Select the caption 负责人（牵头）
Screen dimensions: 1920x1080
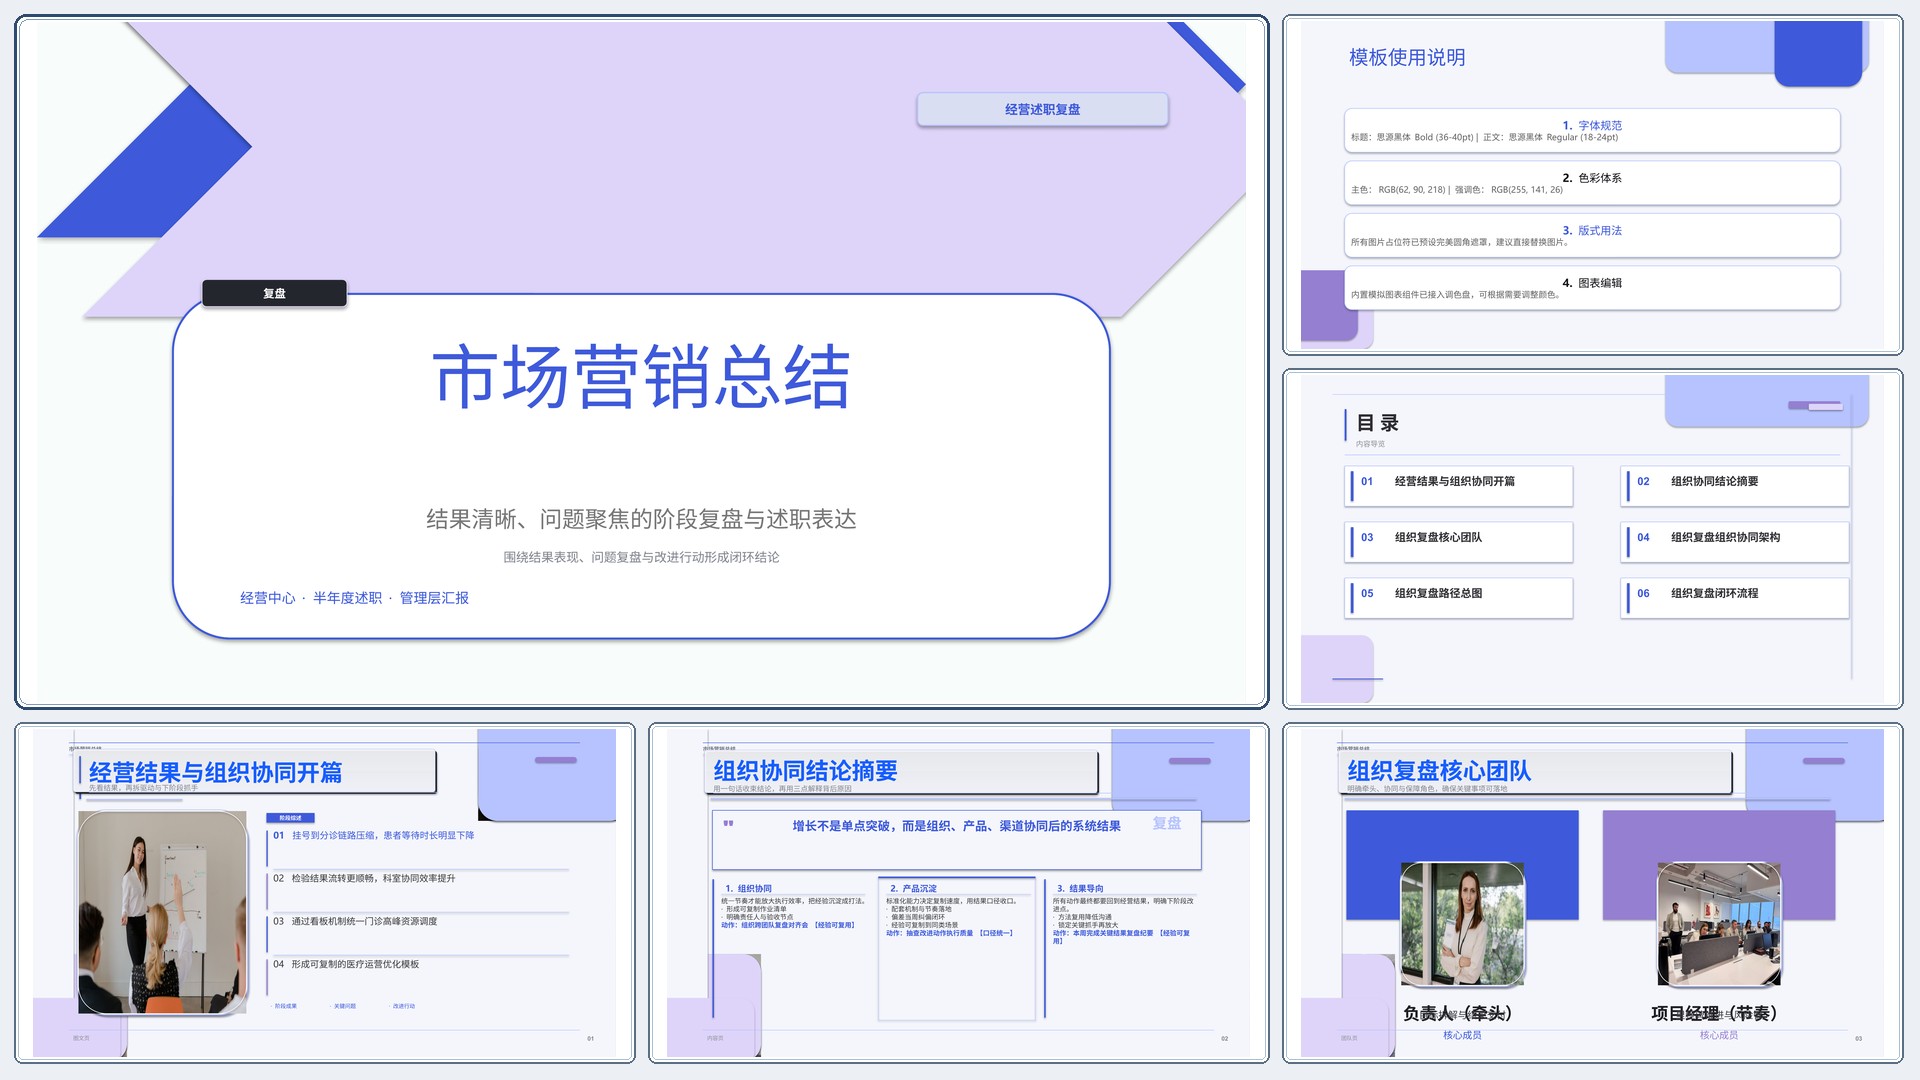click(x=1457, y=1013)
